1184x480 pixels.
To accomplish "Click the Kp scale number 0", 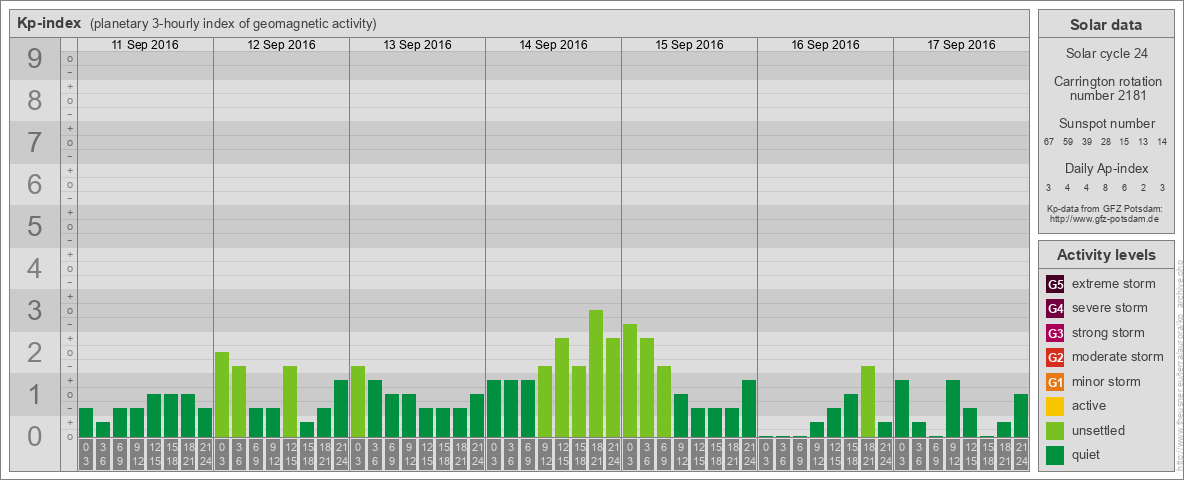I will point(35,435).
